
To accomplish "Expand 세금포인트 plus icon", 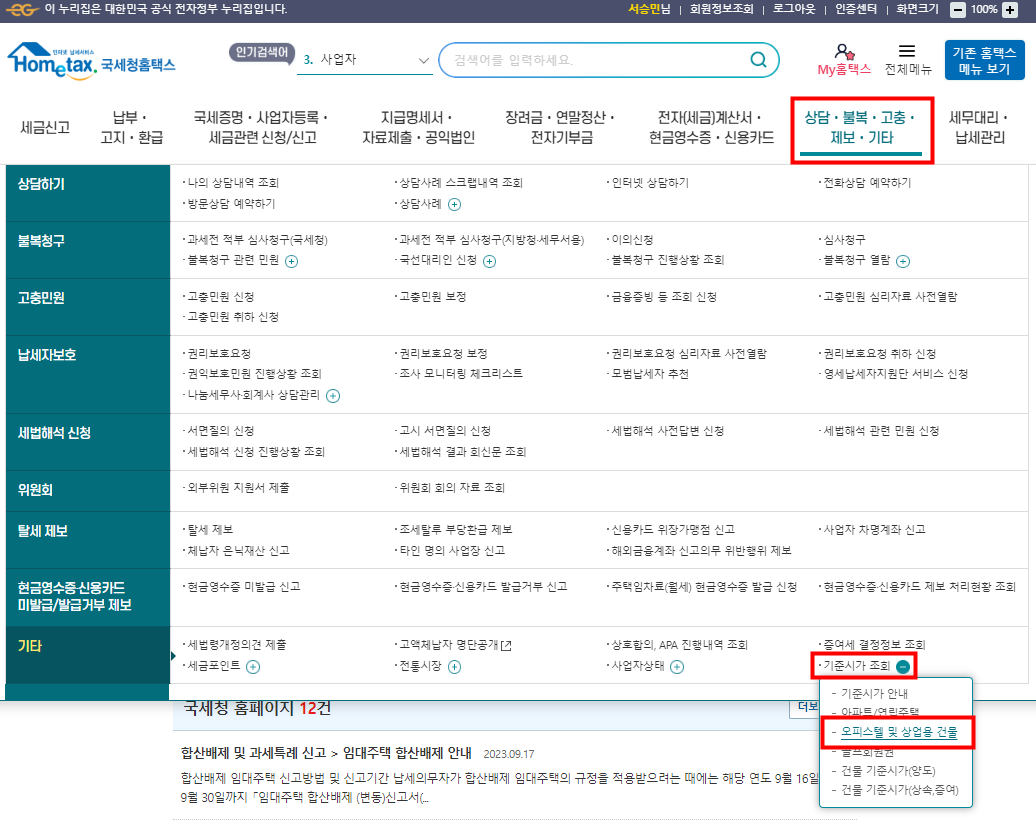I will click(x=253, y=667).
